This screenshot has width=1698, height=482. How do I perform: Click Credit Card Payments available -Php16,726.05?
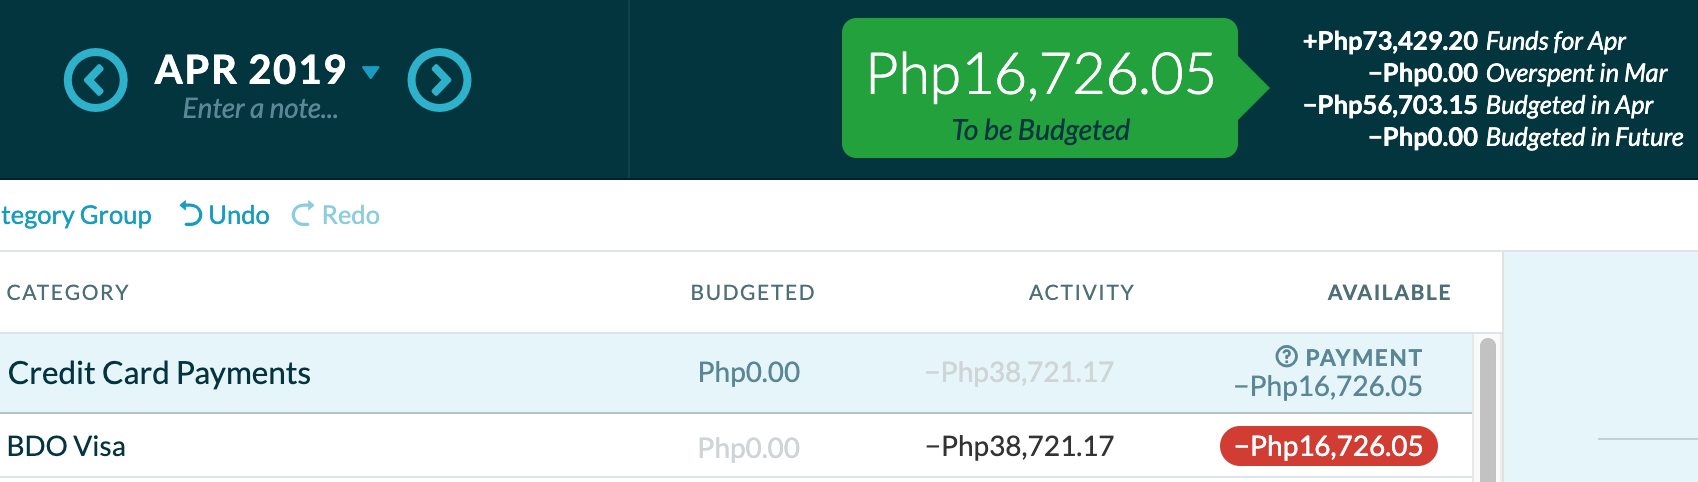point(1328,386)
